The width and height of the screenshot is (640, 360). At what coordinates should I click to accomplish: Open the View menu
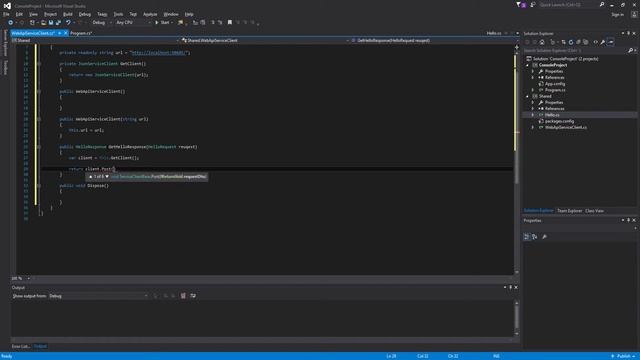click(x=33, y=14)
